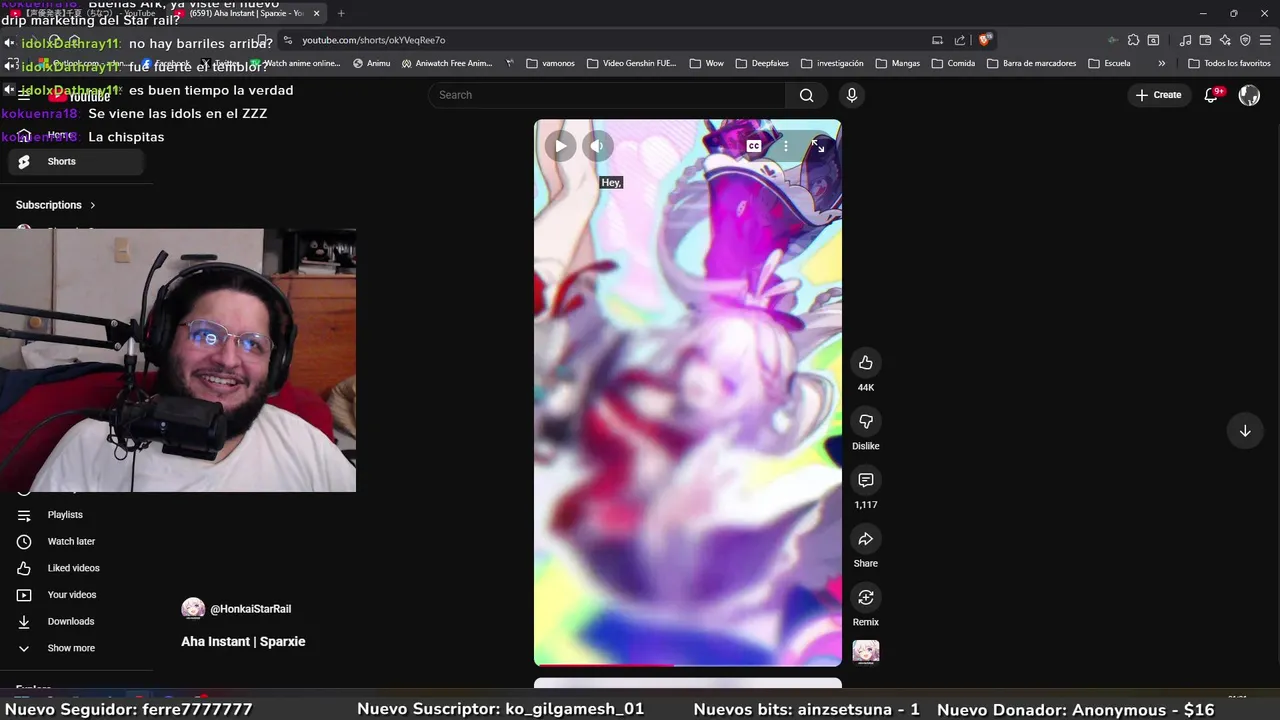Start voice search with the microphone icon
Viewport: 1280px width, 720px height.
click(x=851, y=95)
